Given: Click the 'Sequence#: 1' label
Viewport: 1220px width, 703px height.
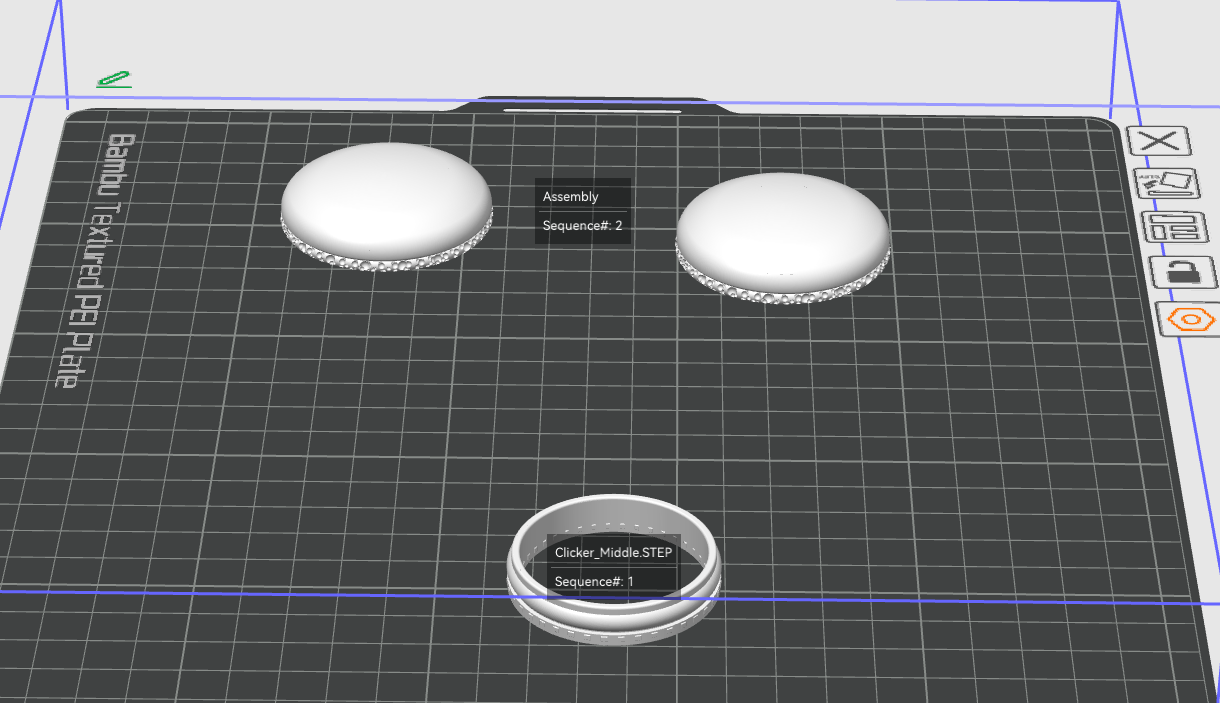Looking at the screenshot, I should click(x=594, y=581).
